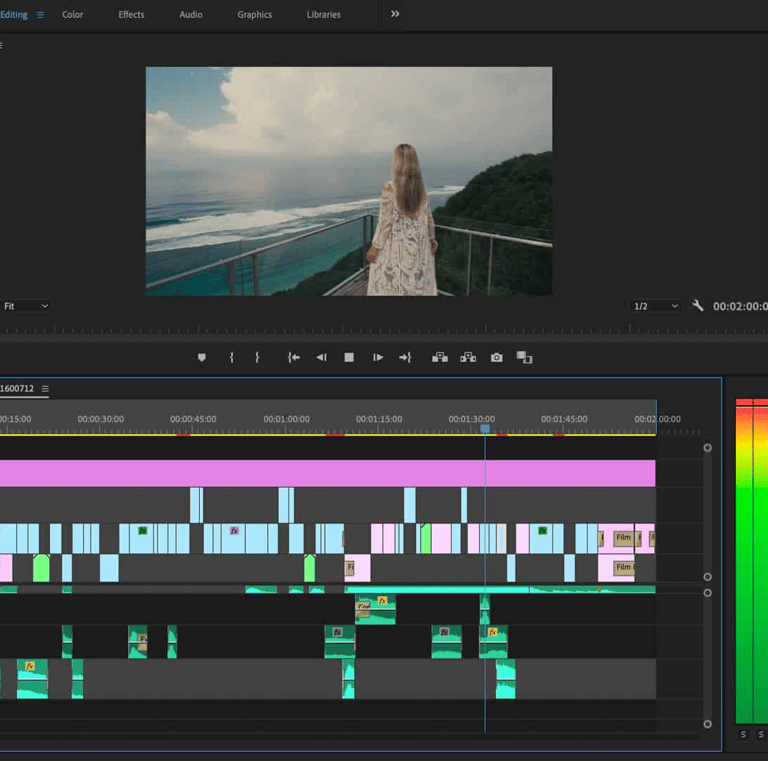Viewport: 768px width, 761px height.
Task: Click the Extract icon
Action: click(467, 357)
